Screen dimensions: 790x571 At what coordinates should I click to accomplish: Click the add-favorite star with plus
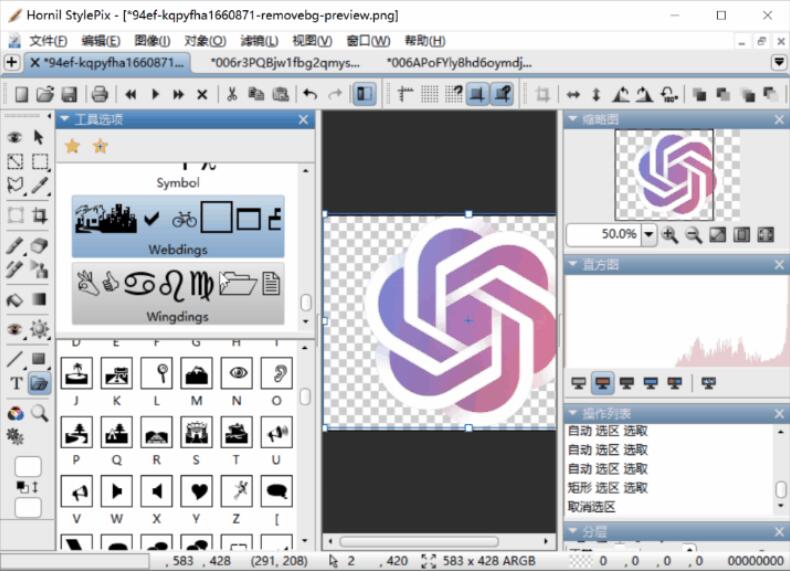pyautogui.click(x=100, y=147)
